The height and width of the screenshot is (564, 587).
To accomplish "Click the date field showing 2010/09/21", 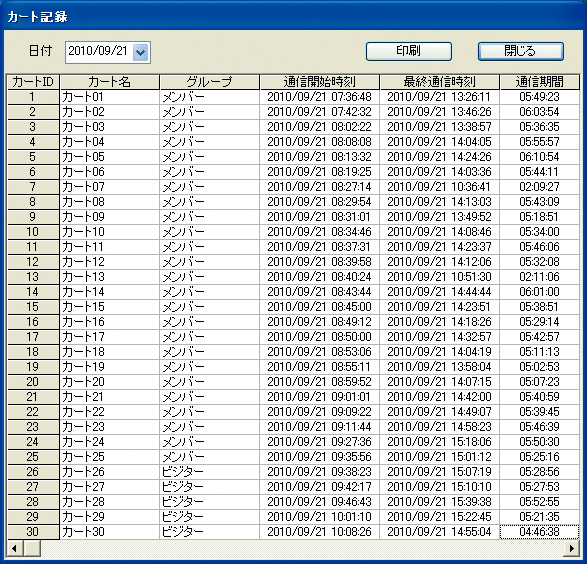I will (108, 52).
